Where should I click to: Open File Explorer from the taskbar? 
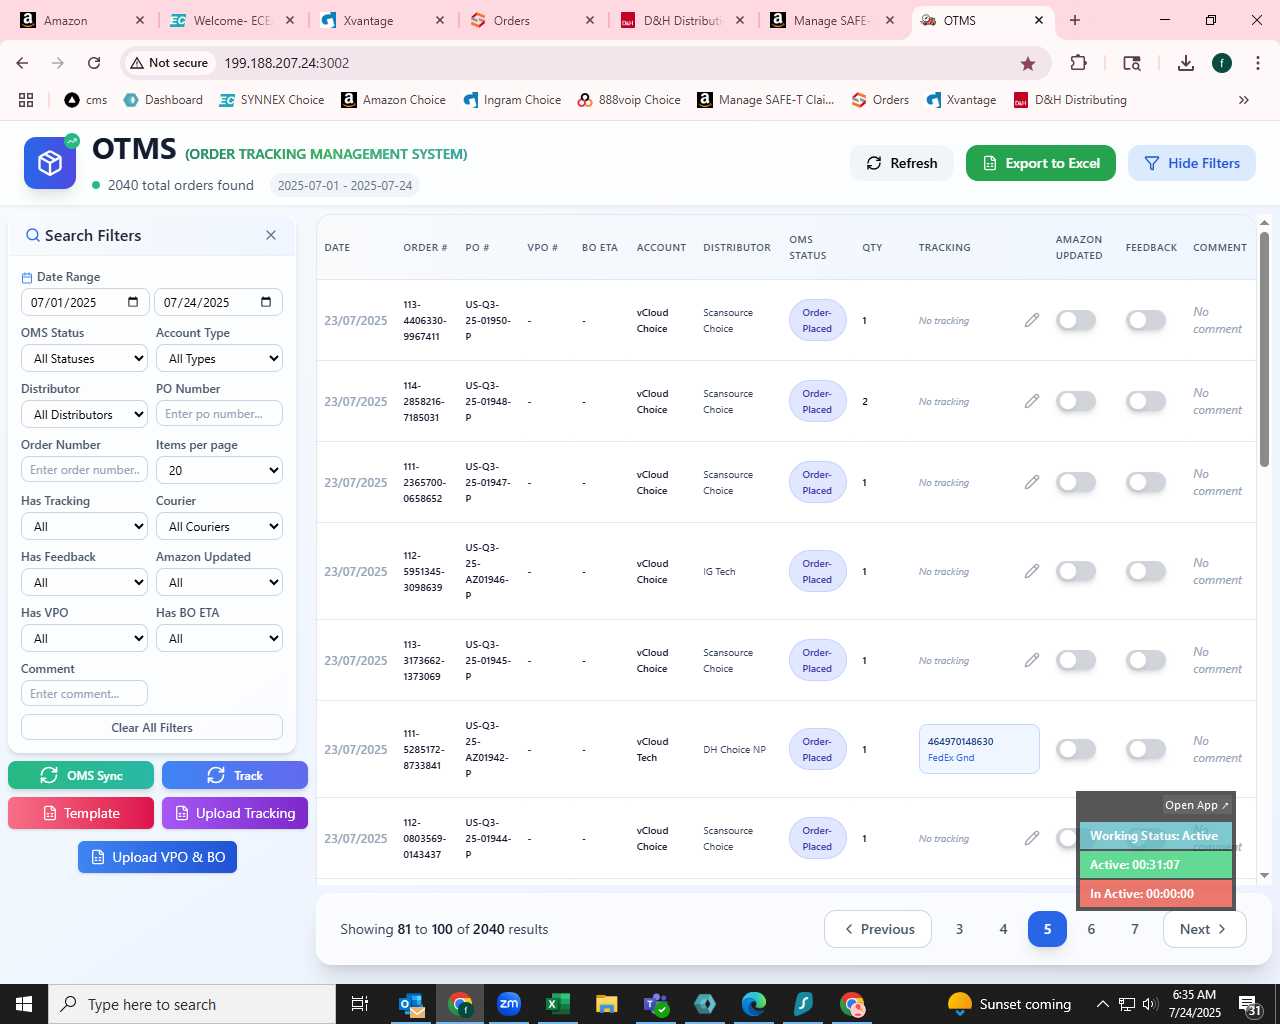coord(607,1004)
